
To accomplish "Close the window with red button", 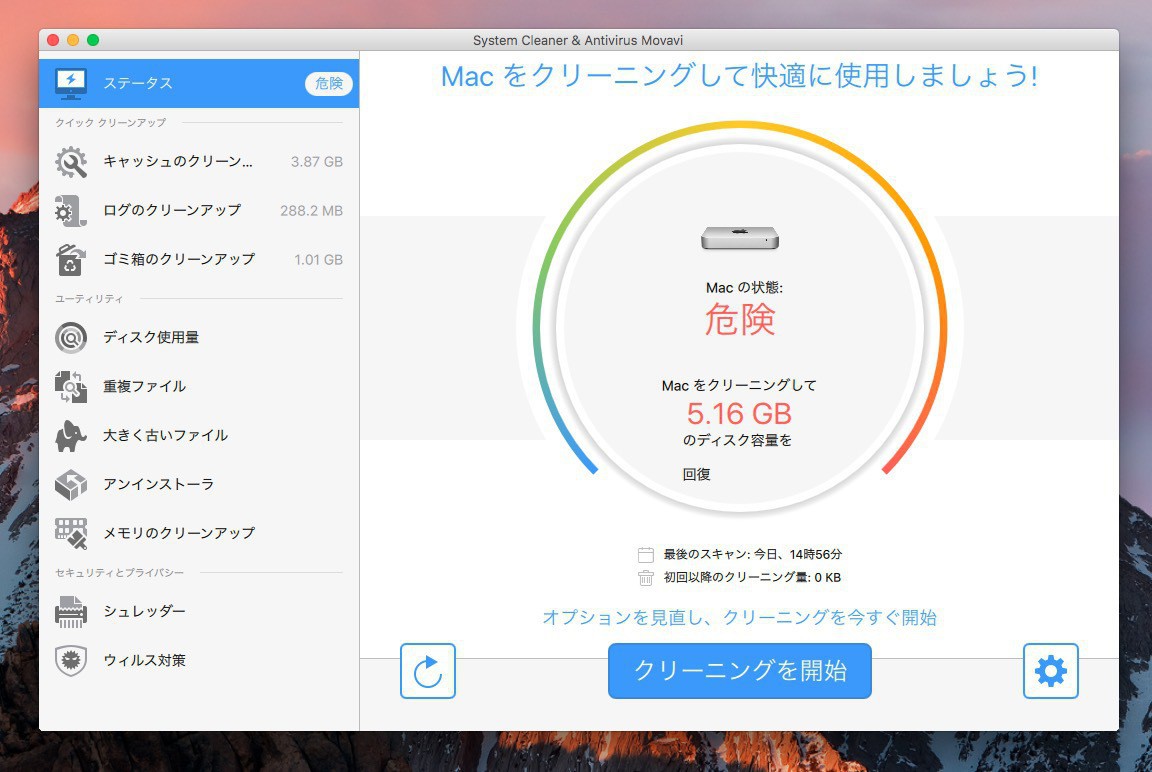I will [x=53, y=40].
